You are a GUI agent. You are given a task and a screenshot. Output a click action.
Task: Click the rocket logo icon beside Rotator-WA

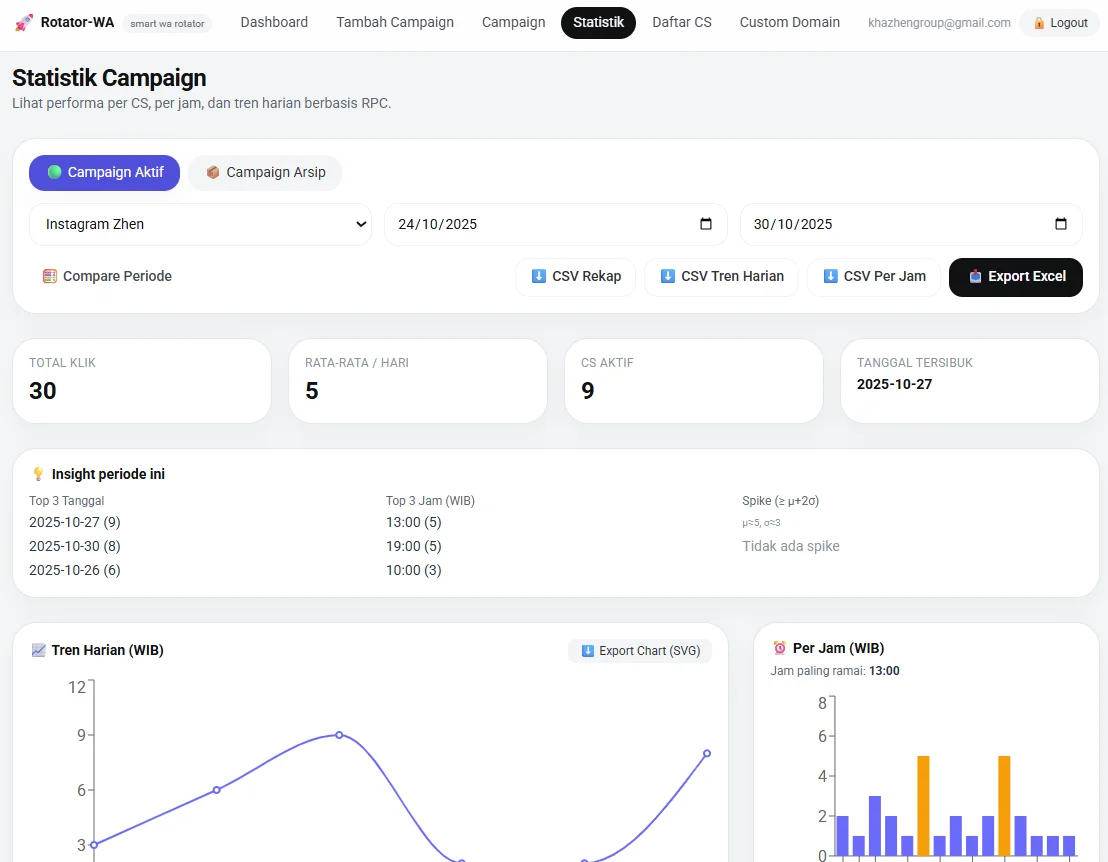[24, 22]
